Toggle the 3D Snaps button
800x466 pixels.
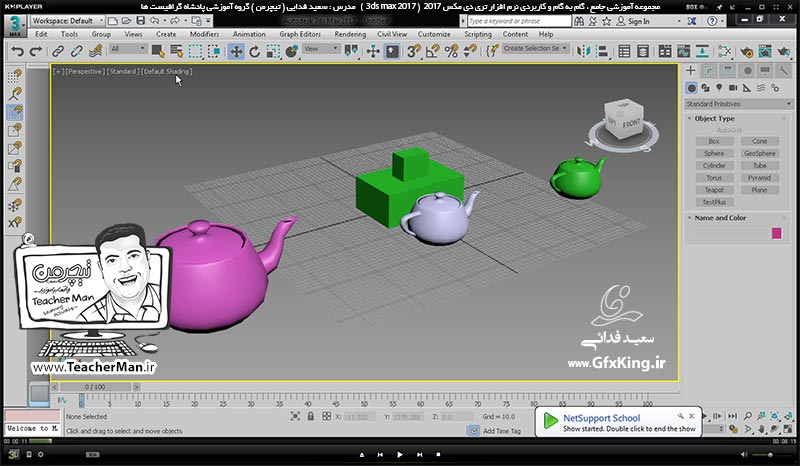tap(414, 51)
